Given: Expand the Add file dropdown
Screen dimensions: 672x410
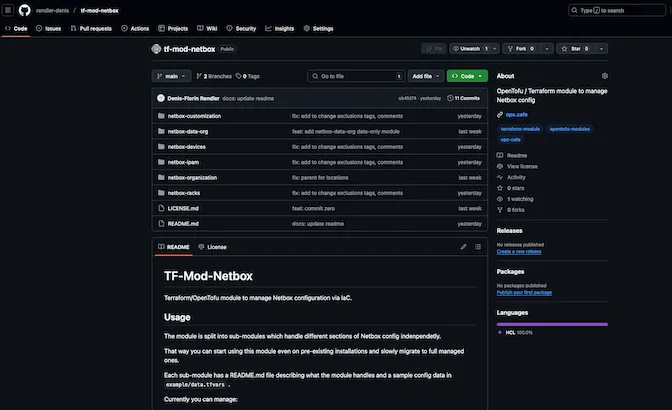Looking at the screenshot, I should click(x=426, y=76).
